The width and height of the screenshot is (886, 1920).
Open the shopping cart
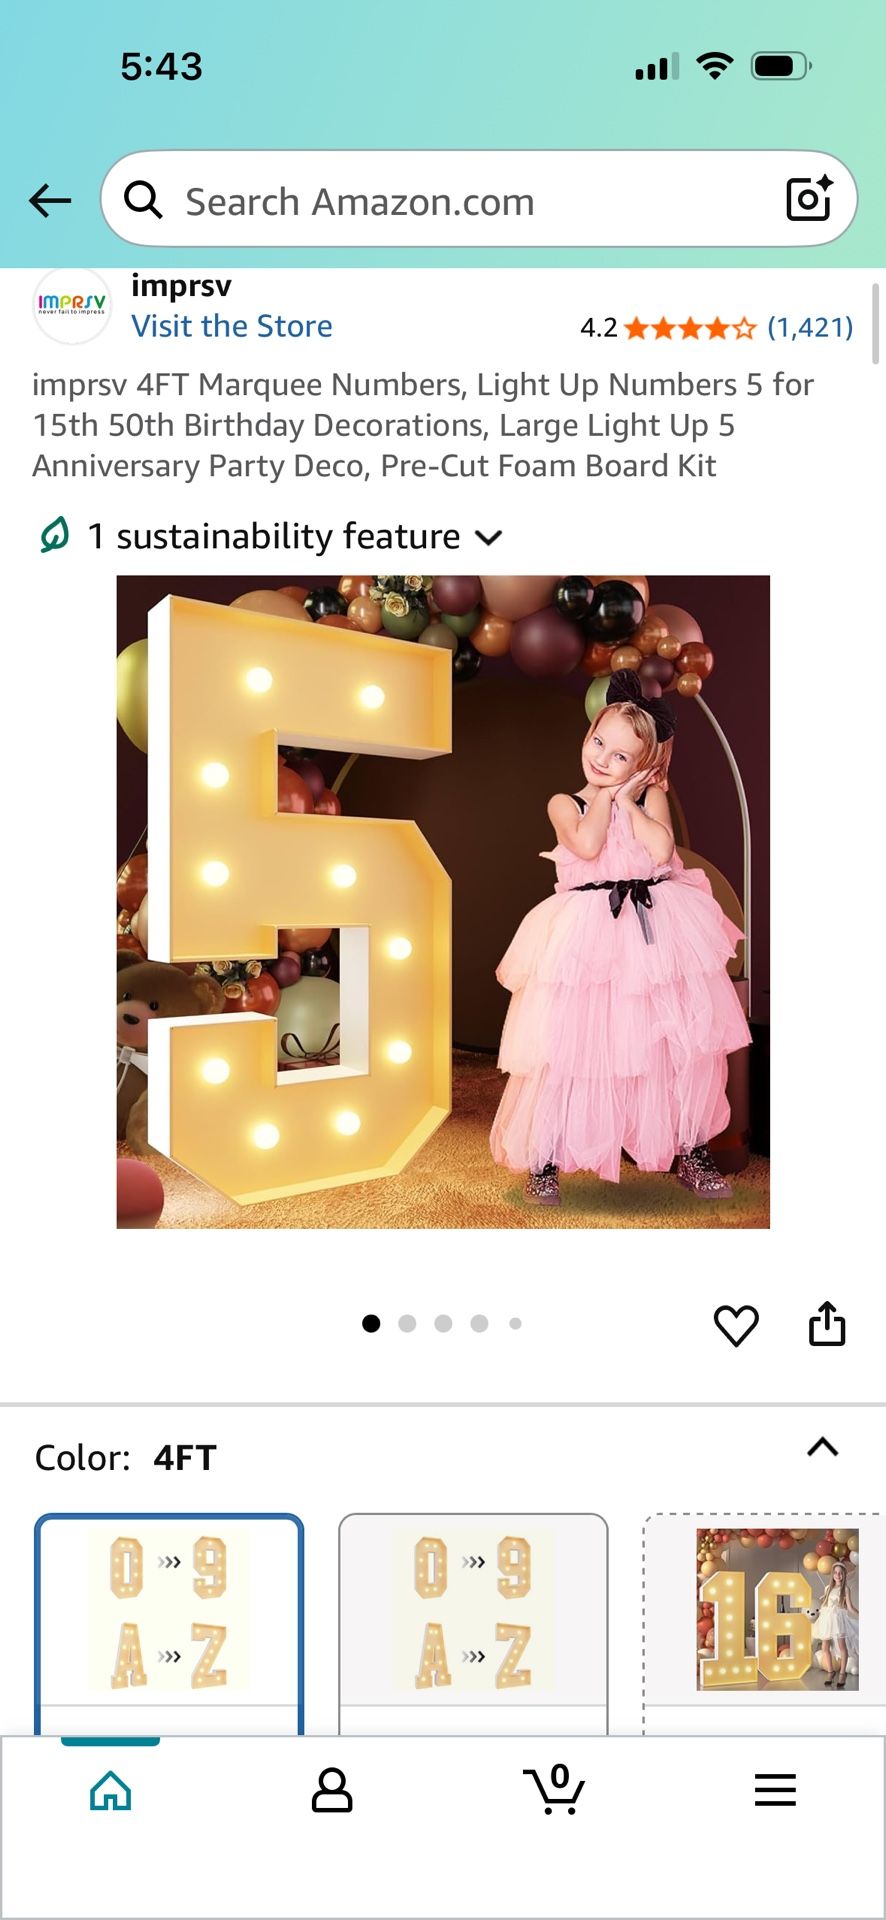(553, 1790)
